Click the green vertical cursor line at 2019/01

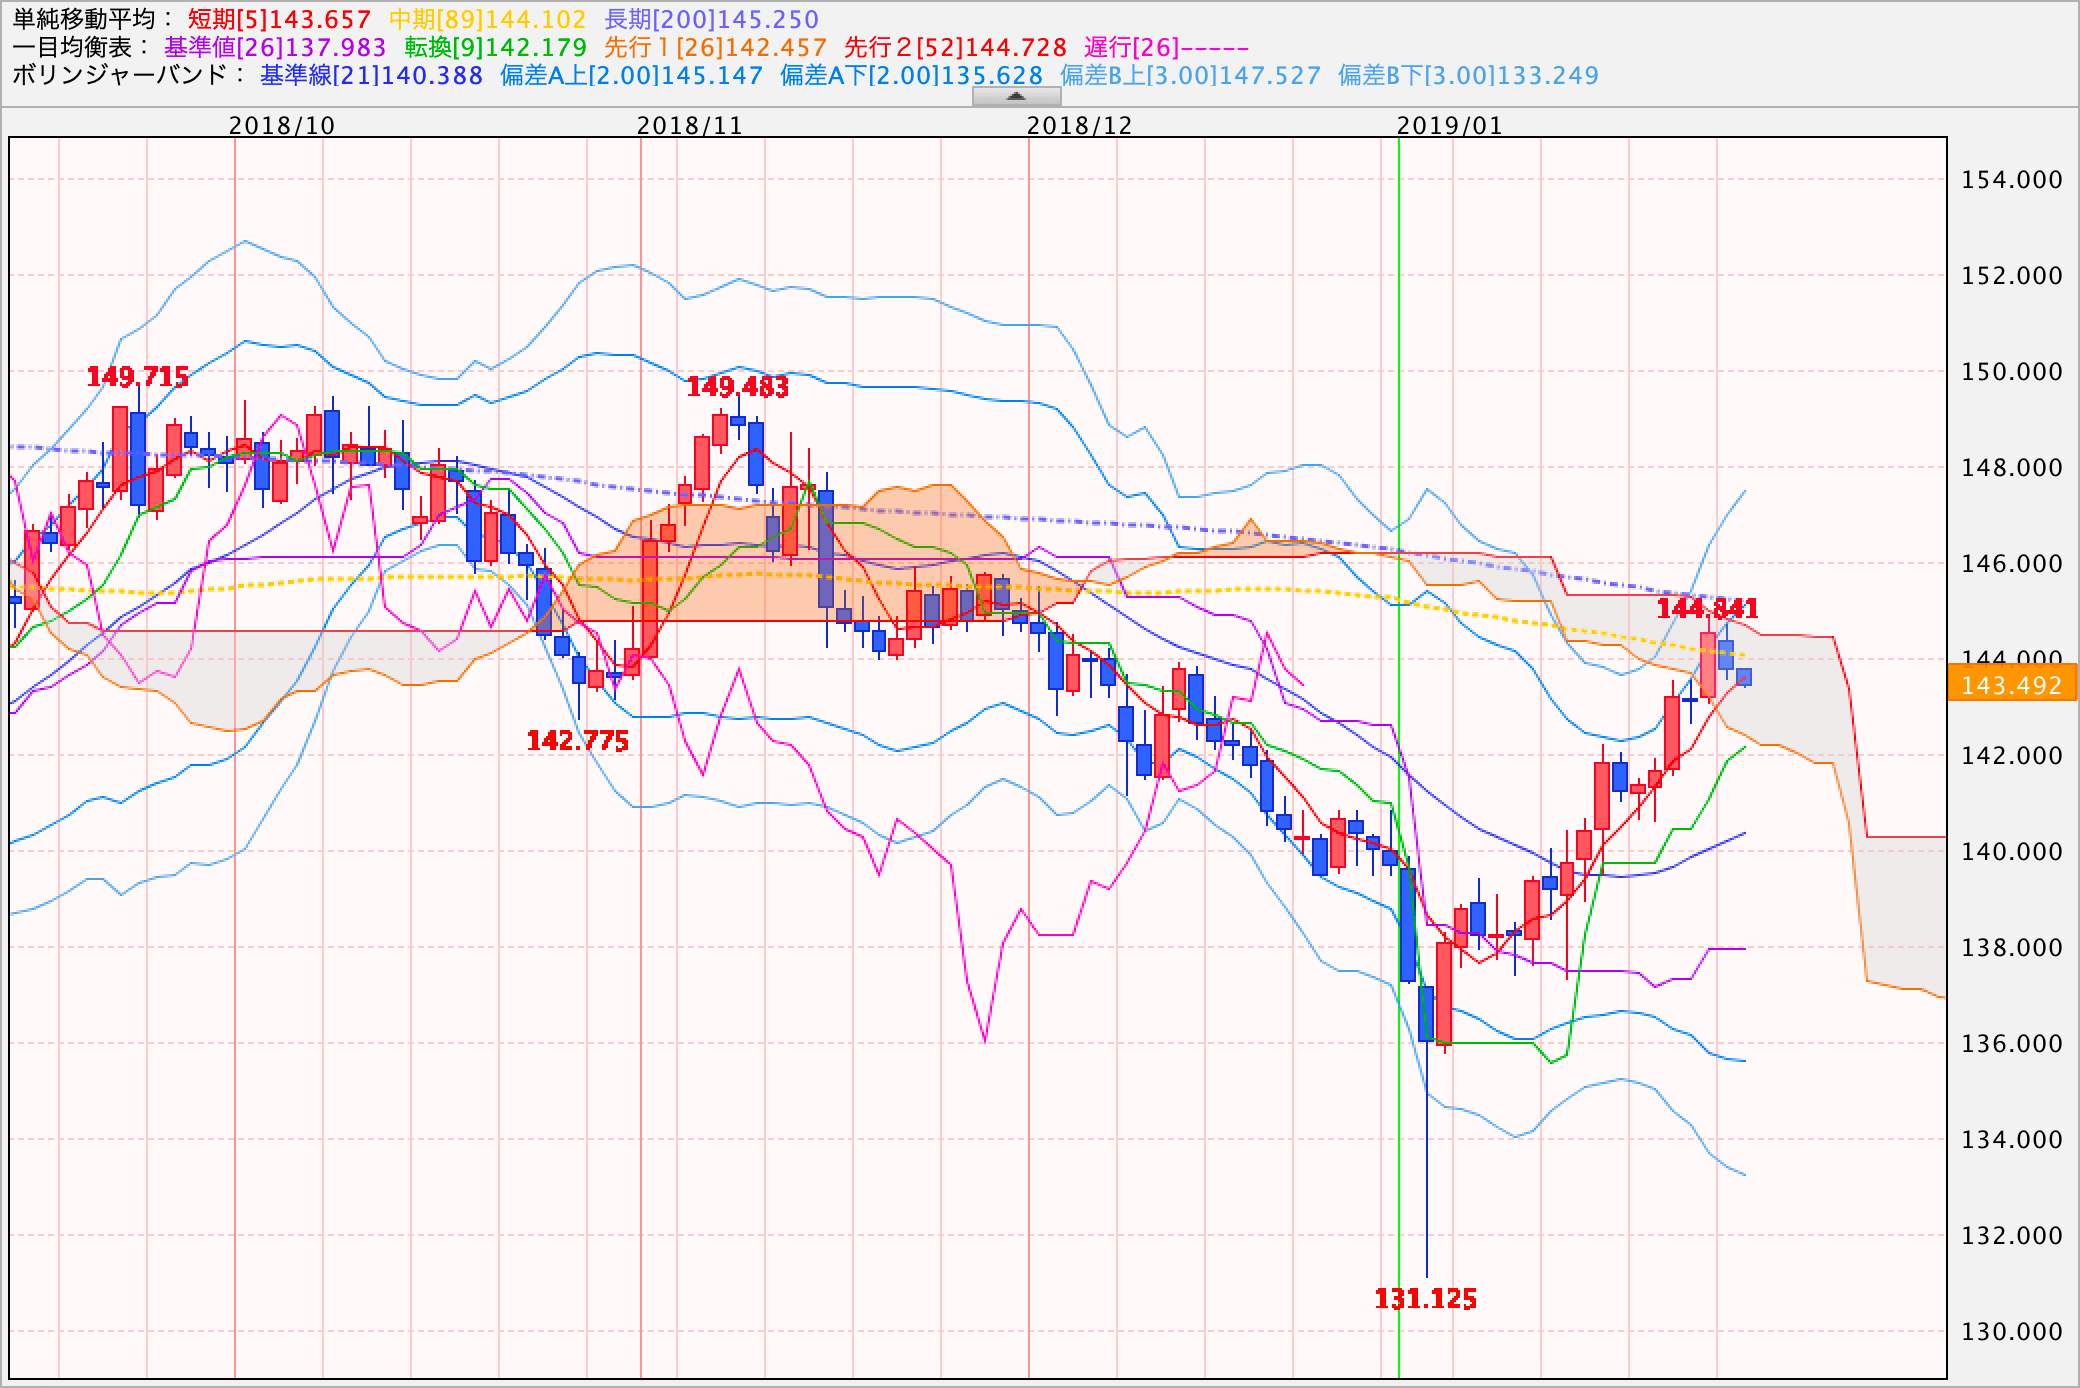[x=1398, y=757]
